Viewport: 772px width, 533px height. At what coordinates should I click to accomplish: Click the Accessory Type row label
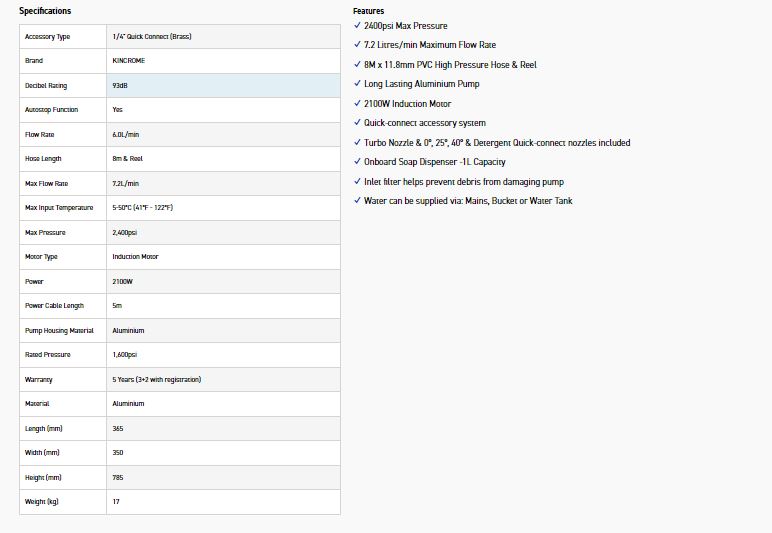coord(47,37)
